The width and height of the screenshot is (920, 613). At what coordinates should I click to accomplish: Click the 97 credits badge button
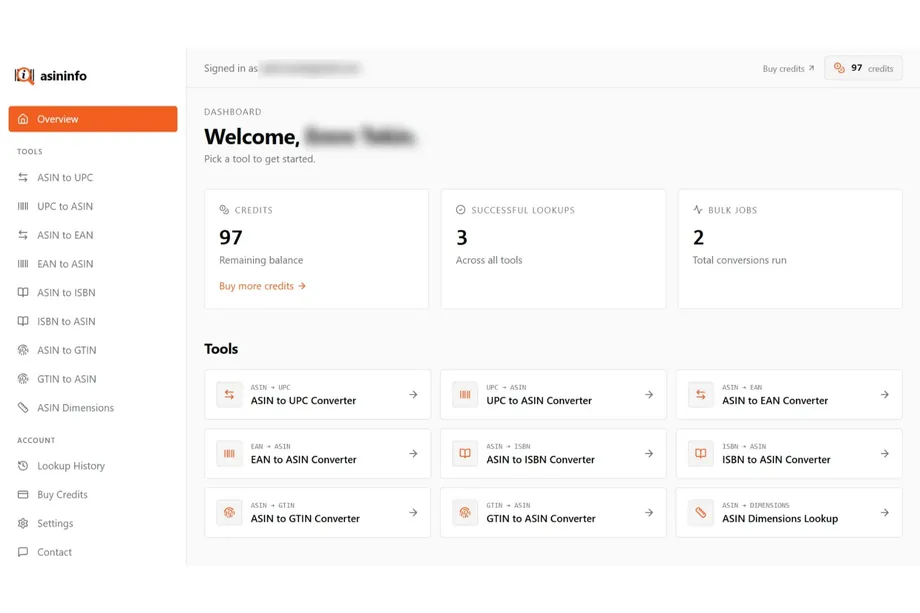pos(863,68)
